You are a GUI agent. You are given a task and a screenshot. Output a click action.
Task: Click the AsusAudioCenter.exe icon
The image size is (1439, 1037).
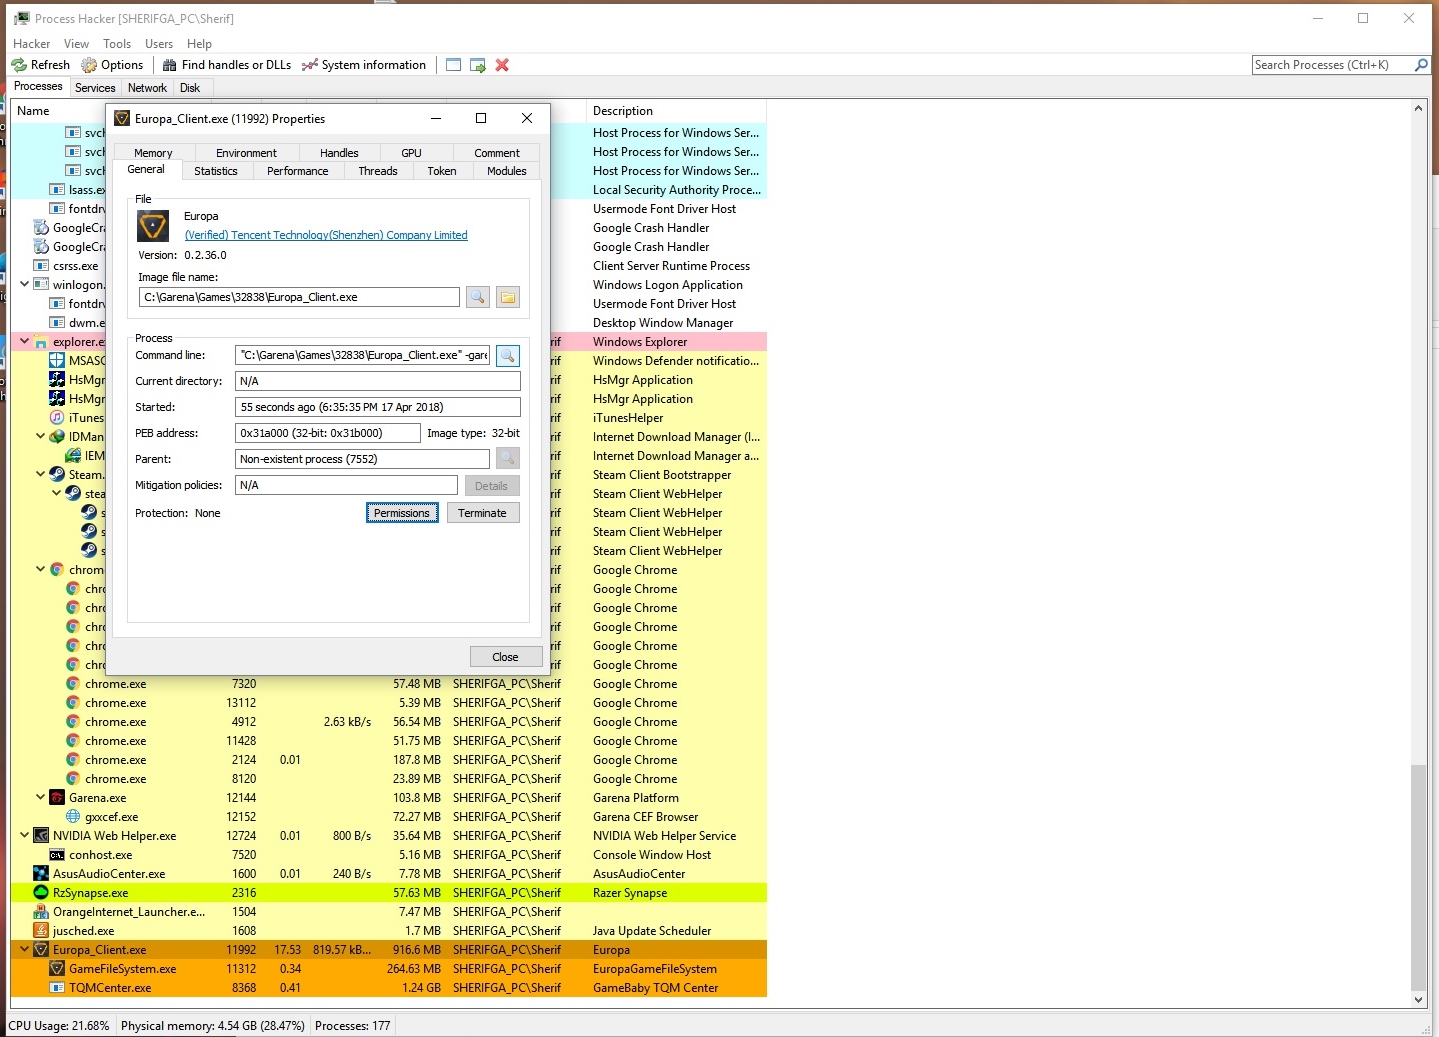tap(41, 874)
